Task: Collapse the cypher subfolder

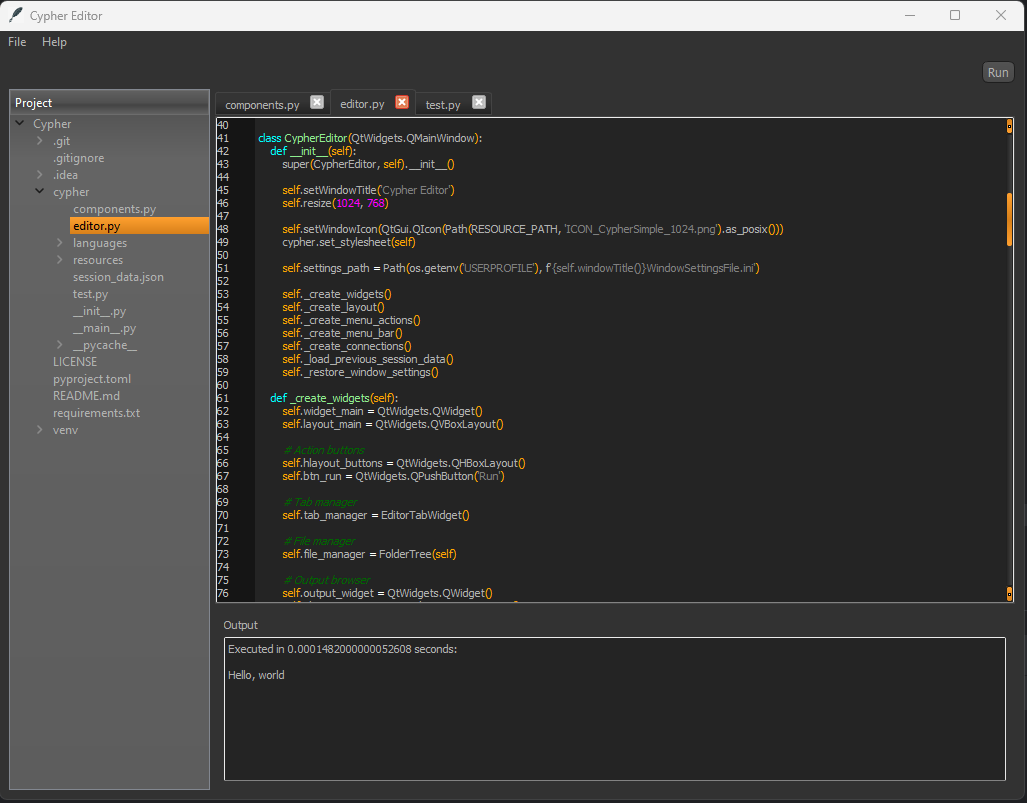Action: point(39,191)
